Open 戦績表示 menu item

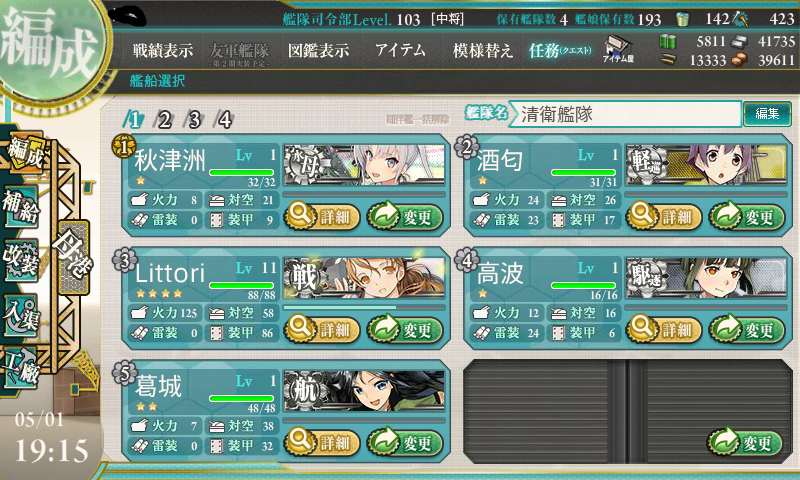163,50
